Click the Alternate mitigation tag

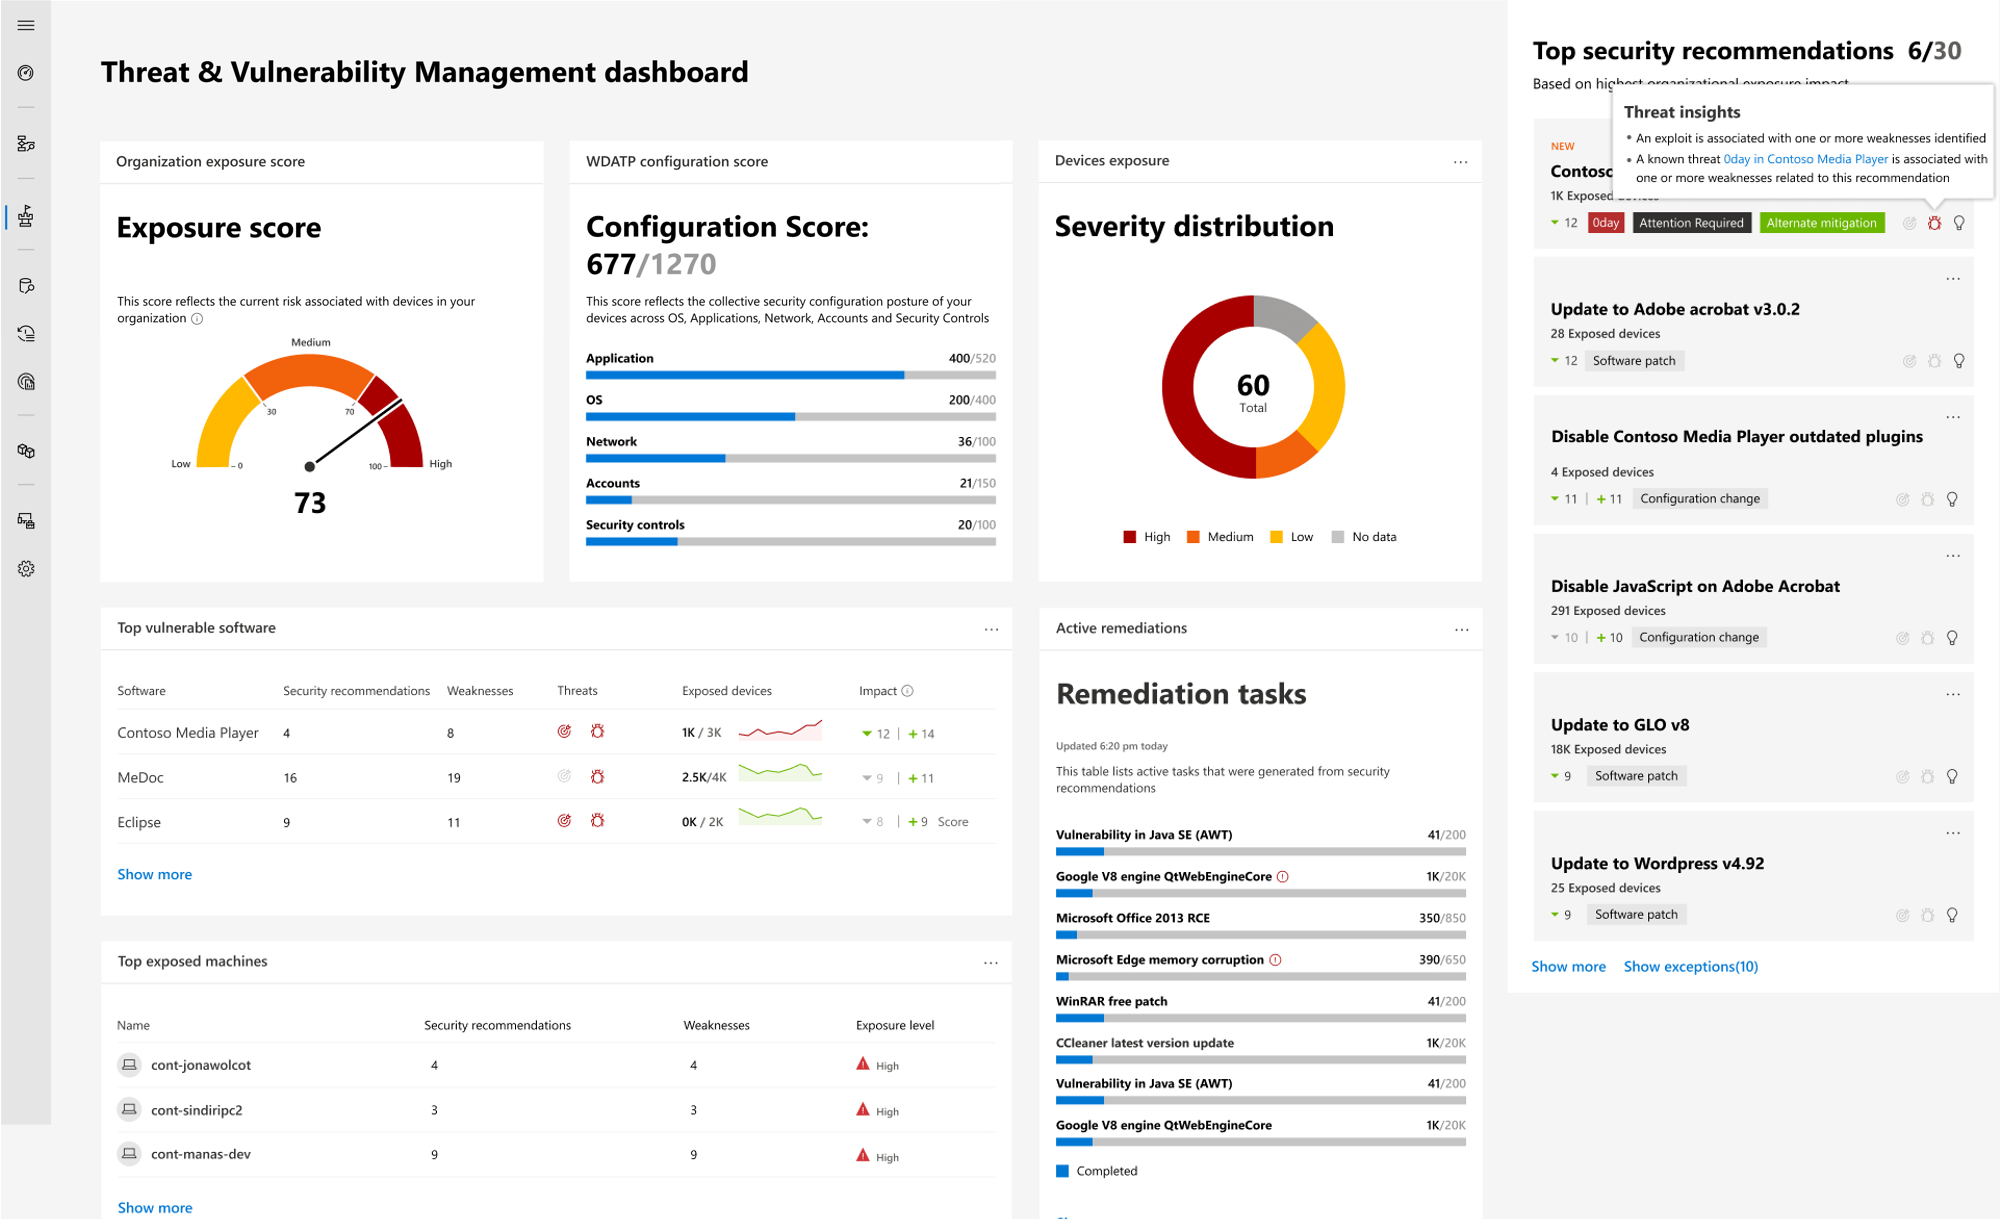point(1820,223)
